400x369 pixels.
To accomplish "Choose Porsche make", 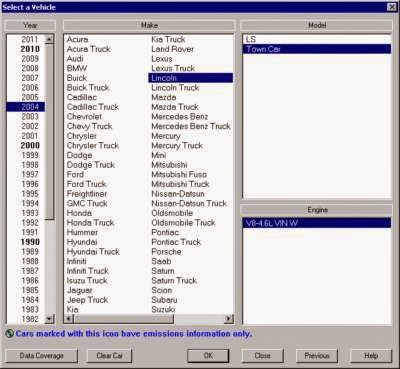I will pyautogui.click(x=166, y=252).
